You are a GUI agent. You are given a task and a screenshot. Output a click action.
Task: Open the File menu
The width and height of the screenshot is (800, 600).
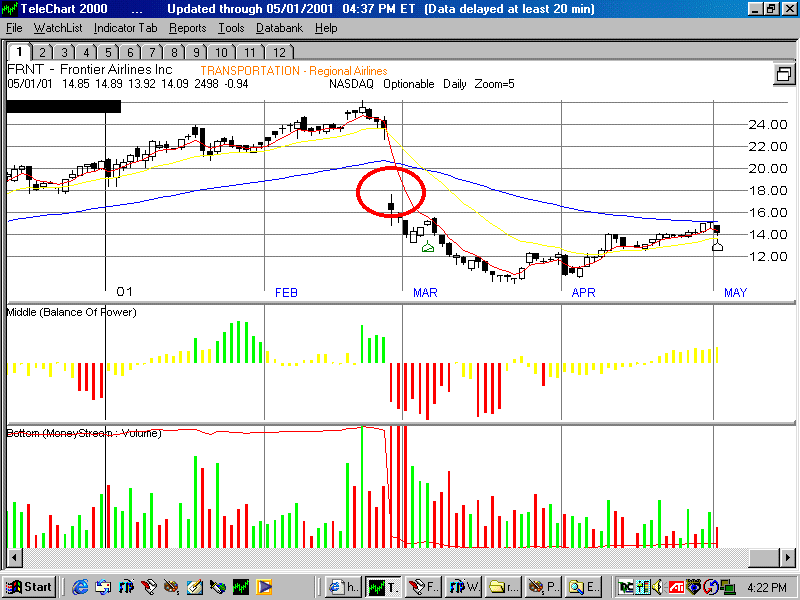14,28
